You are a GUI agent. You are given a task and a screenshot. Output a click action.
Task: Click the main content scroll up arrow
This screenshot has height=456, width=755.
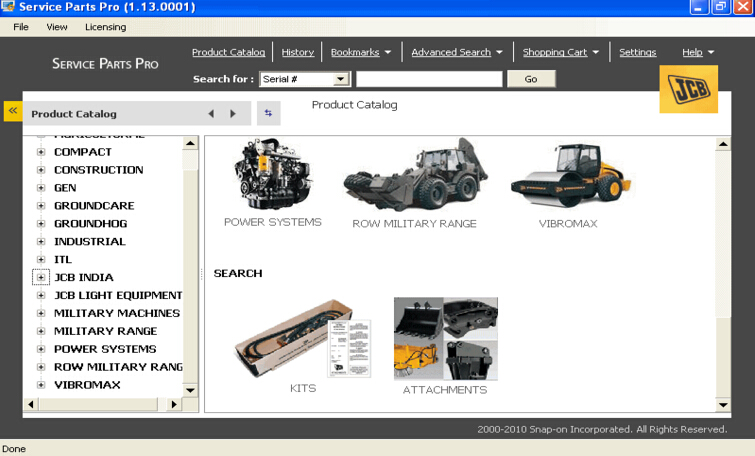(723, 144)
